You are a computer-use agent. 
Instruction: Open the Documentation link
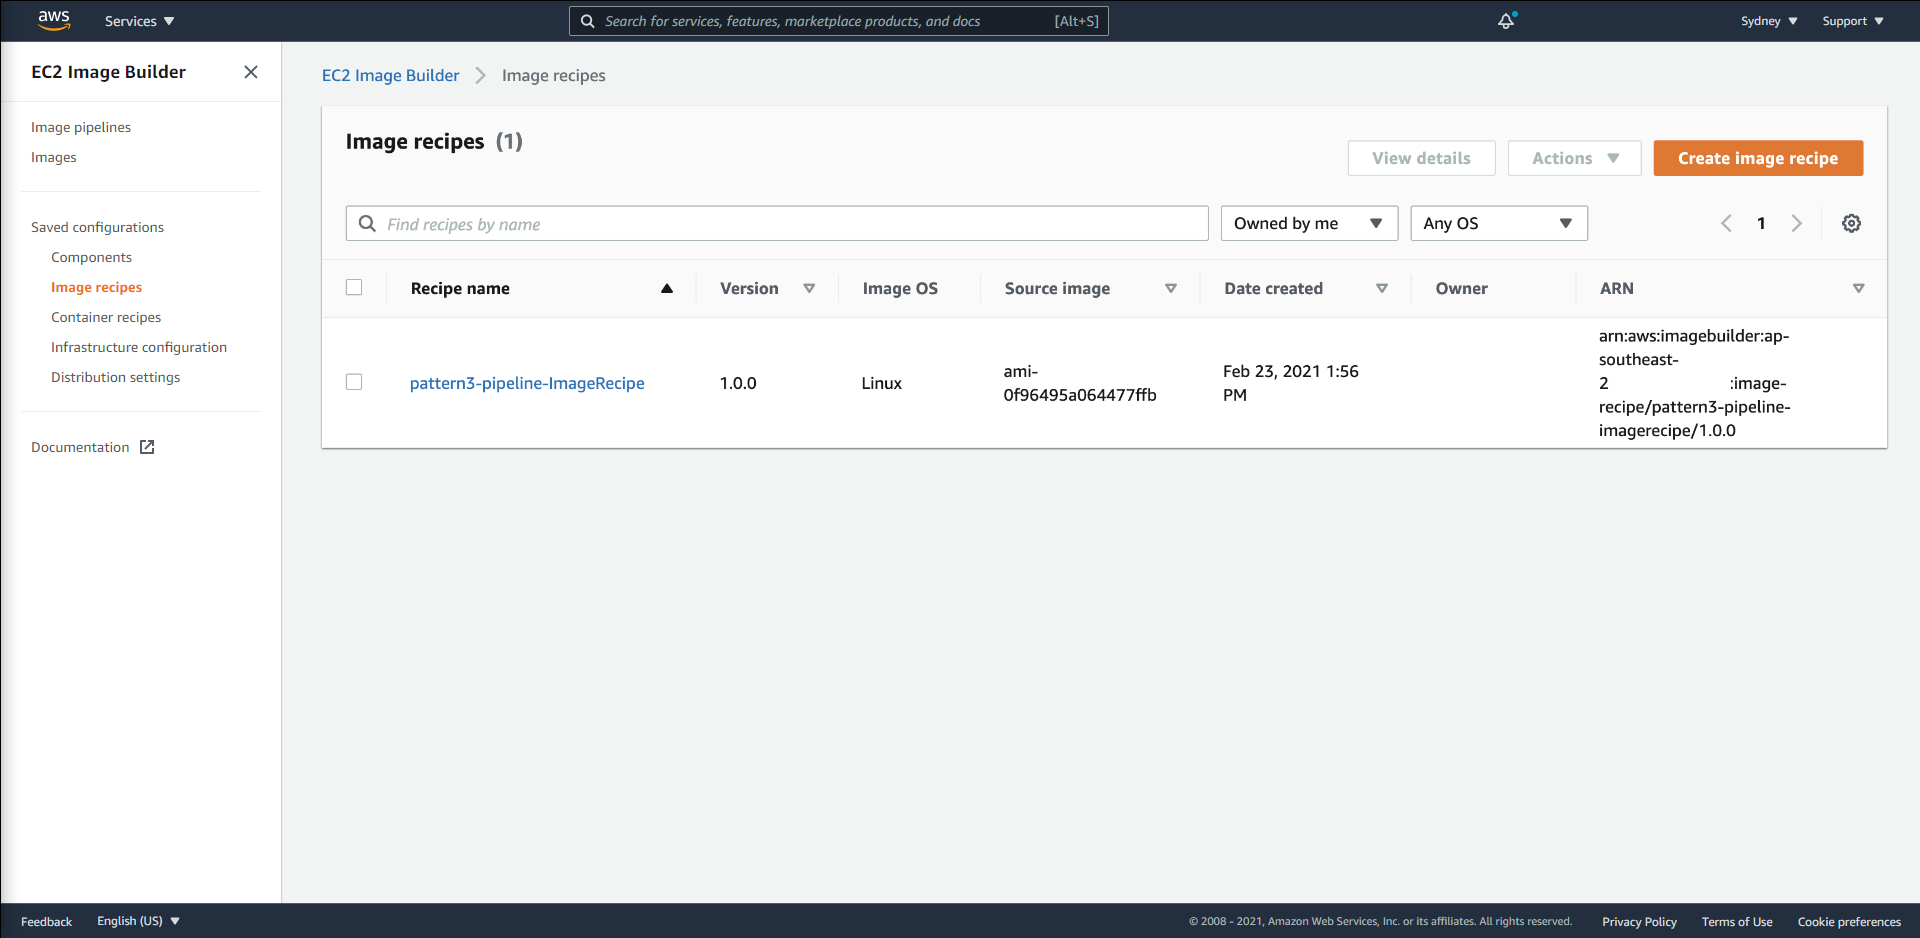(x=80, y=447)
